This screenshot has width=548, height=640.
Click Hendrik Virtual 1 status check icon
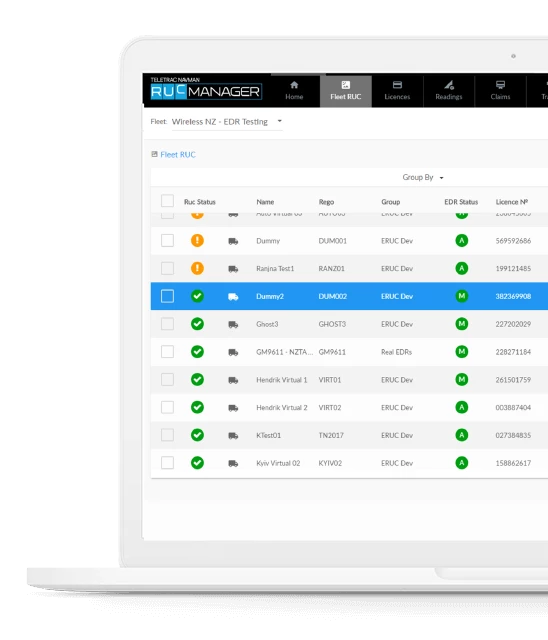pyautogui.click(x=197, y=379)
